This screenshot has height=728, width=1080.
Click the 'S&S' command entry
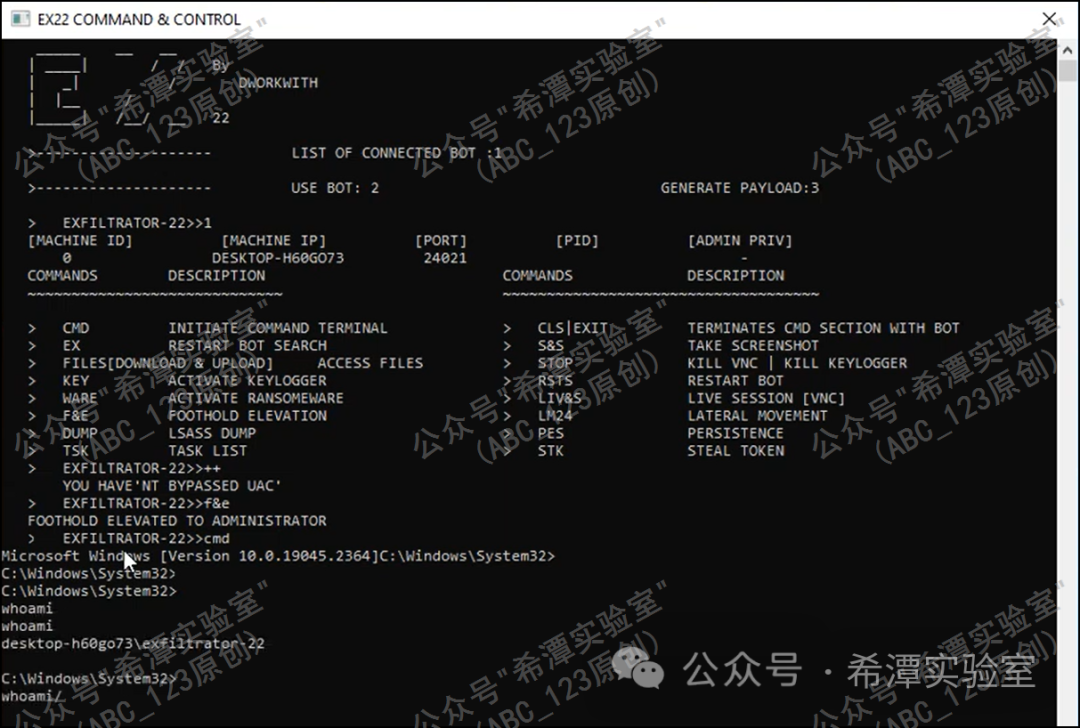pos(550,346)
